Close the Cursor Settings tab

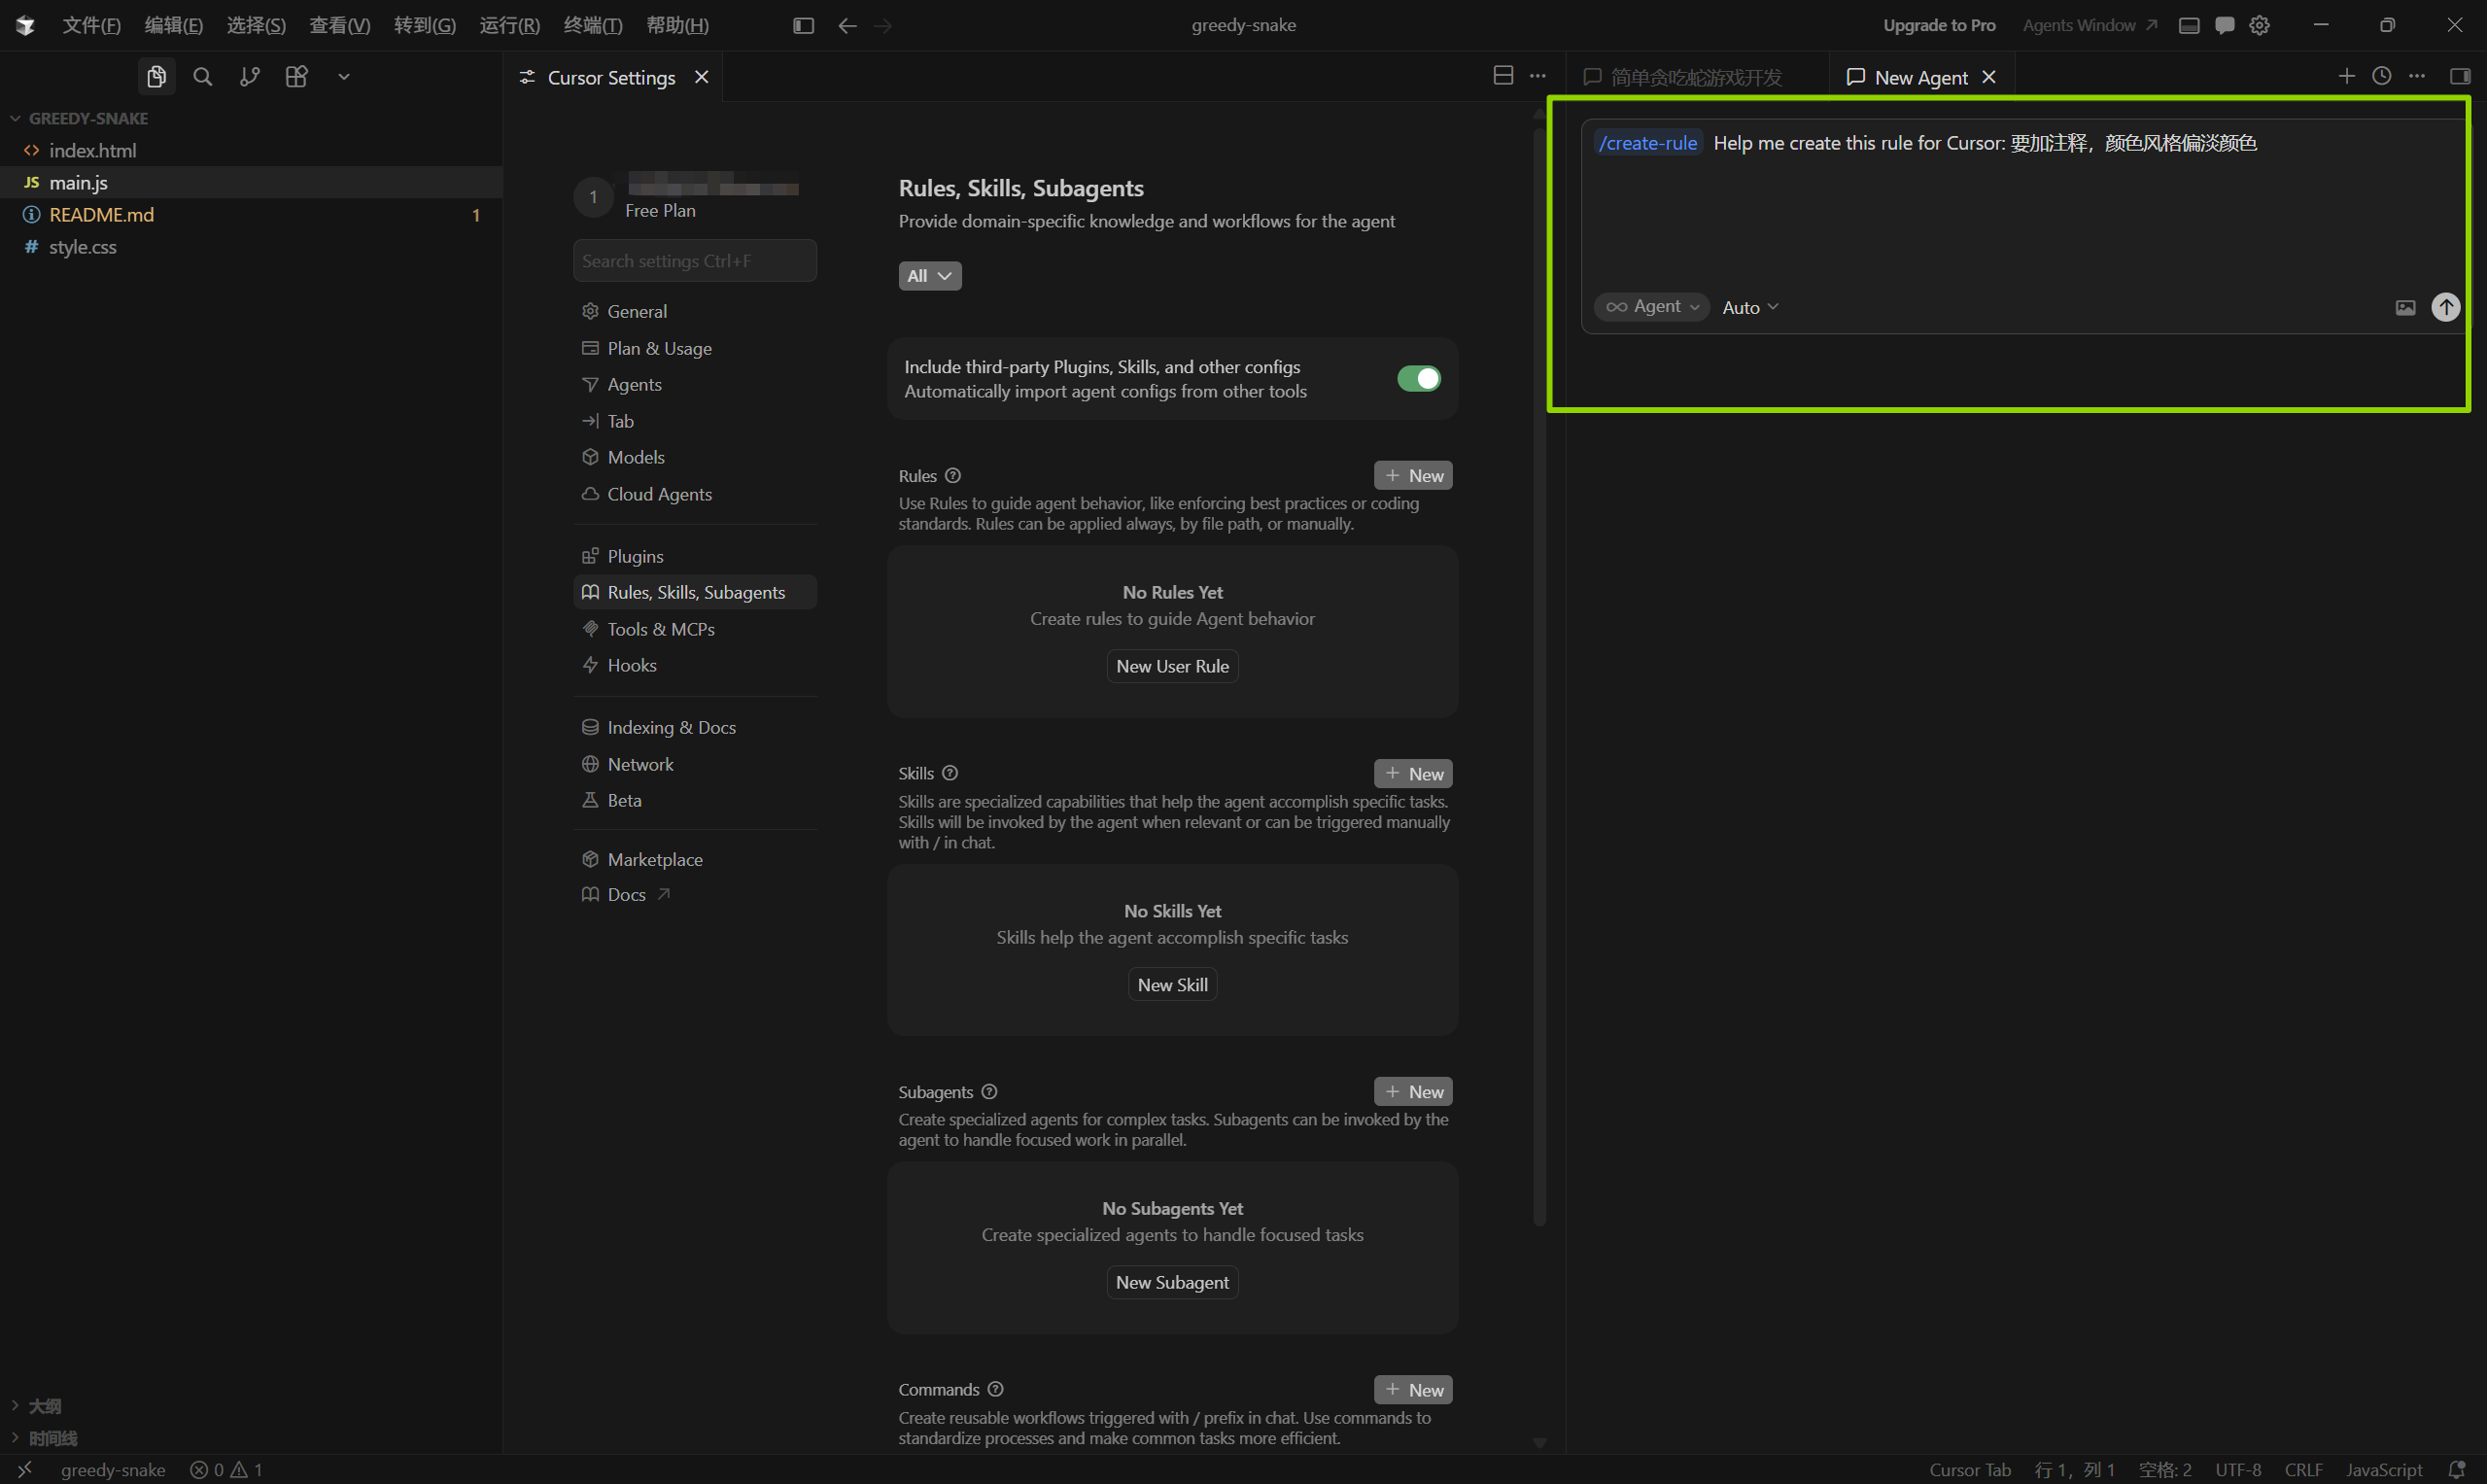click(x=702, y=77)
